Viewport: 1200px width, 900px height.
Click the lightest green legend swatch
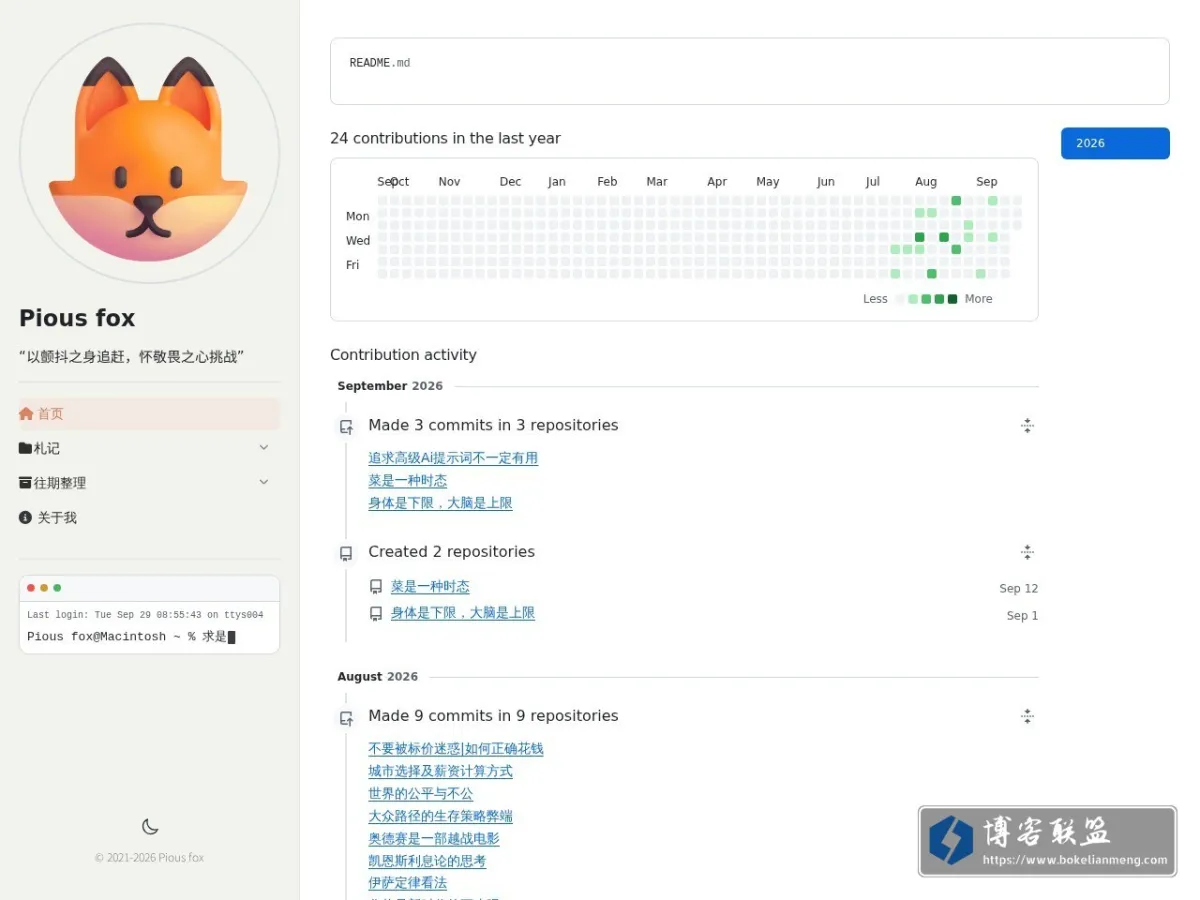913,299
